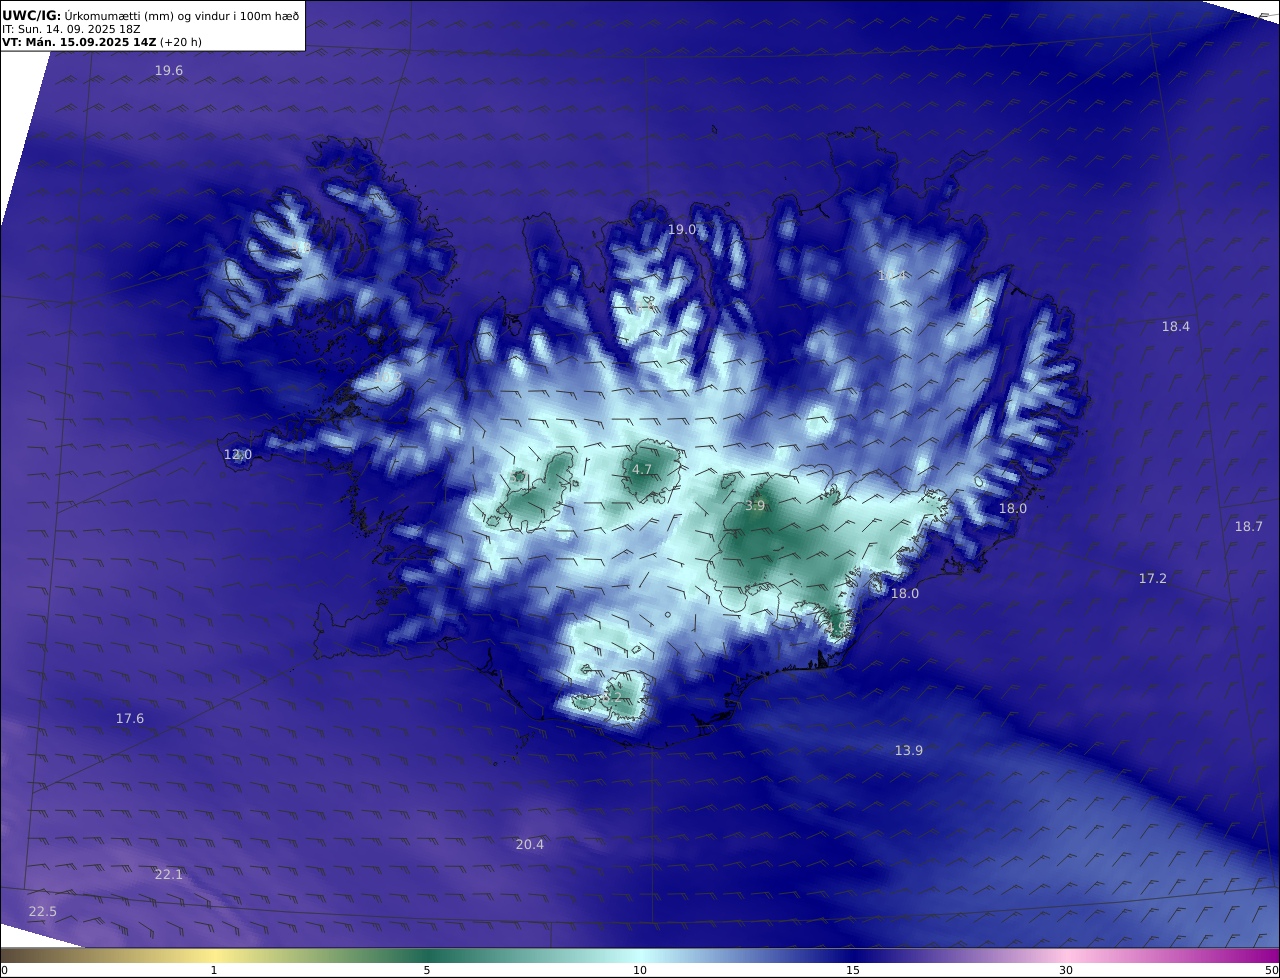Click tick label 30 on the color scale
Screen dimensions: 1280x978
(x=1066, y=971)
